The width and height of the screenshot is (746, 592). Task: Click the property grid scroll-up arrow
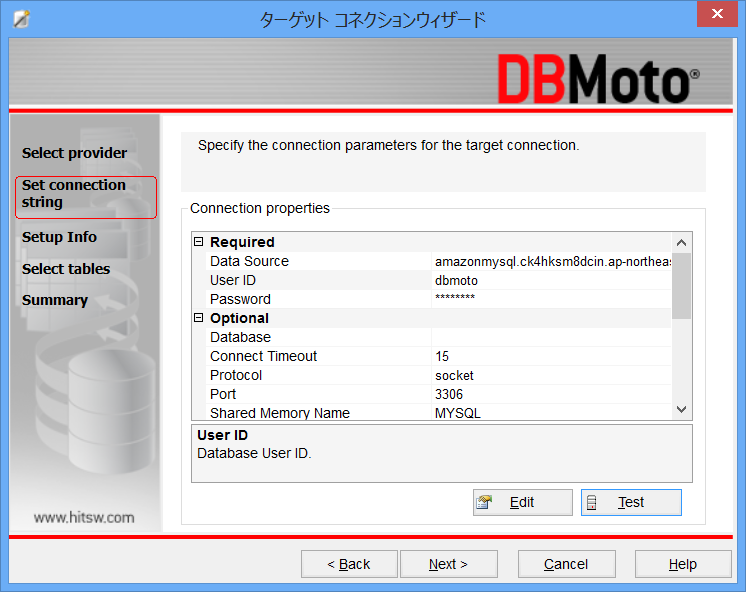point(681,243)
